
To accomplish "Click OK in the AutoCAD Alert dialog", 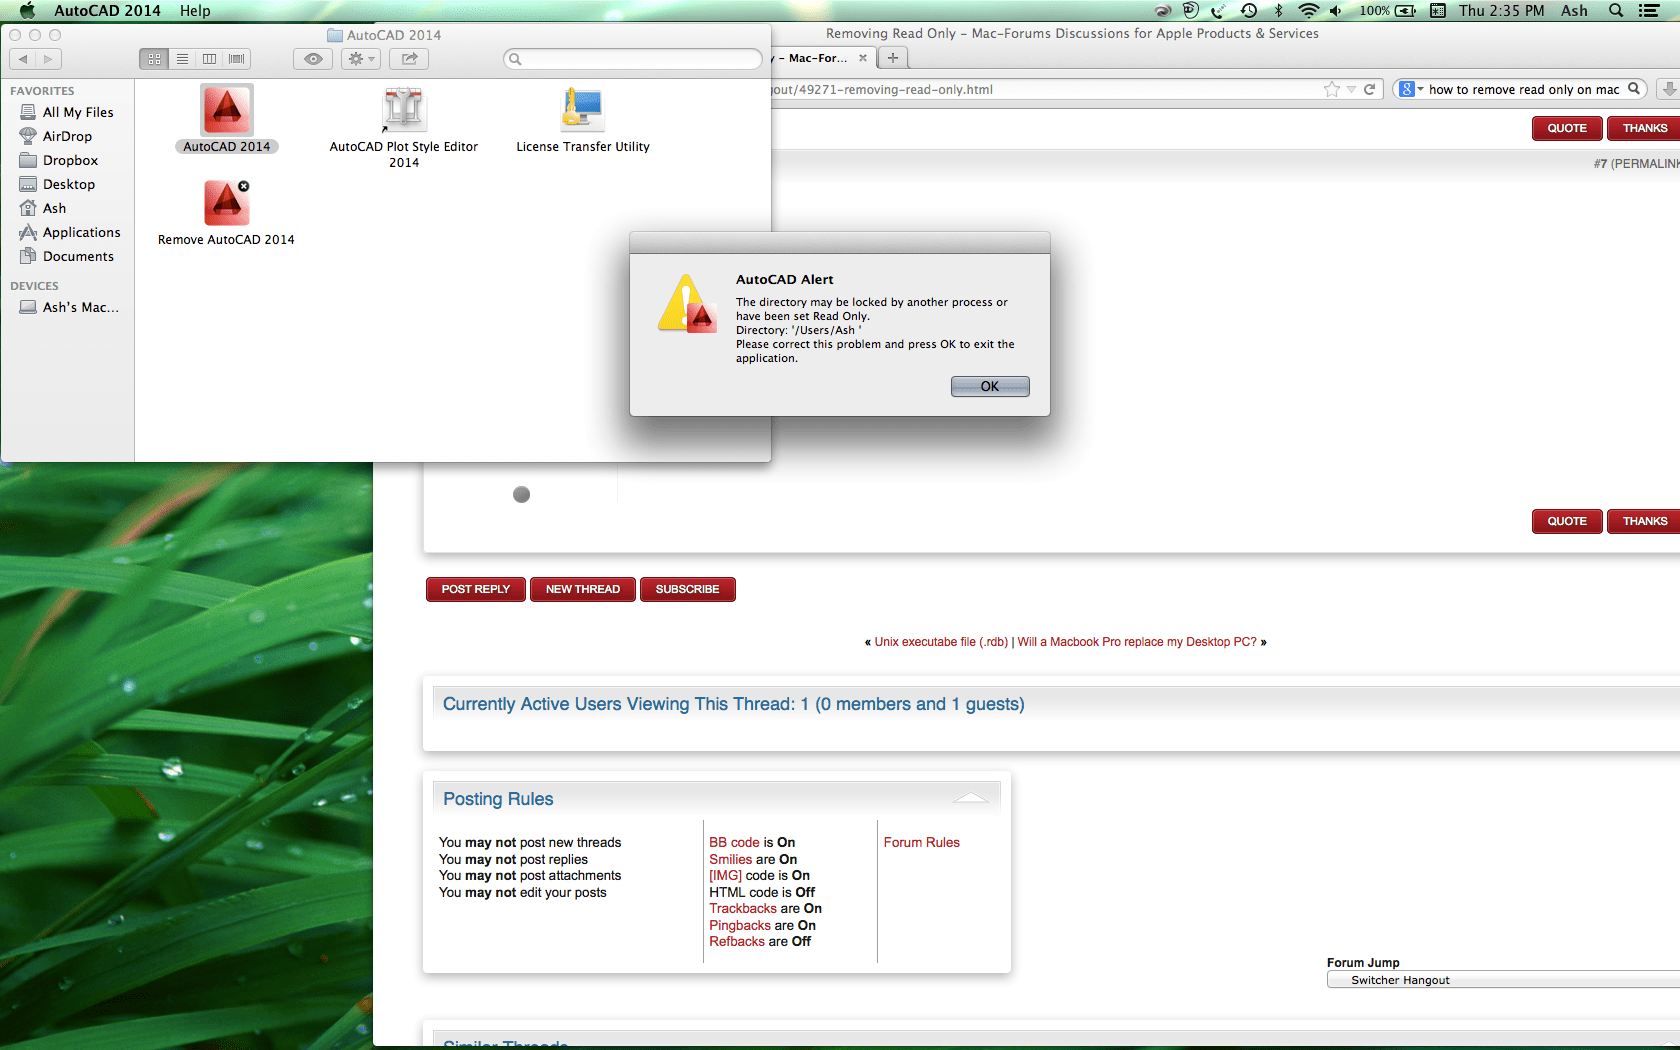I will [x=990, y=386].
